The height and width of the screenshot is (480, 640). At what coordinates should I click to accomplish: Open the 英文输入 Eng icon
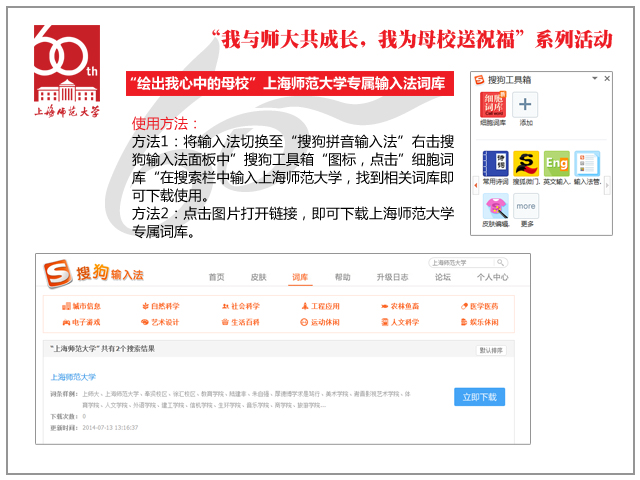click(x=556, y=165)
